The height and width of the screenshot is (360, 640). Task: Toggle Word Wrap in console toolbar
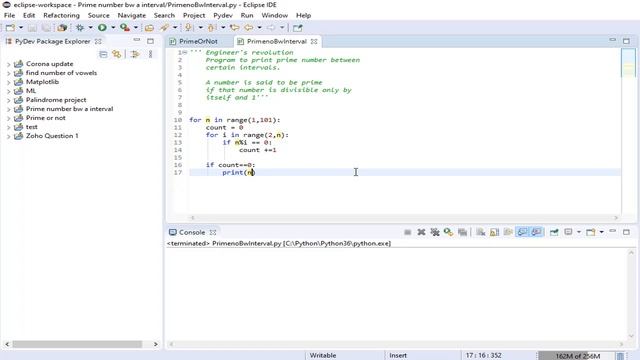tap(508, 232)
